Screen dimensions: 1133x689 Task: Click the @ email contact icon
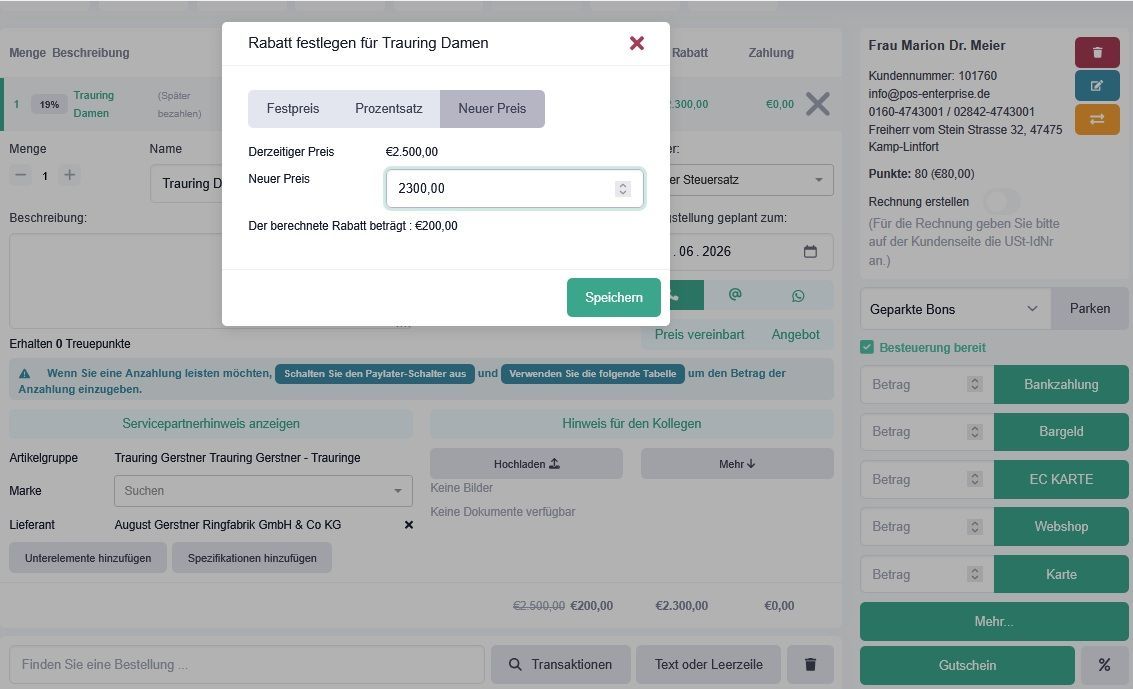click(735, 295)
